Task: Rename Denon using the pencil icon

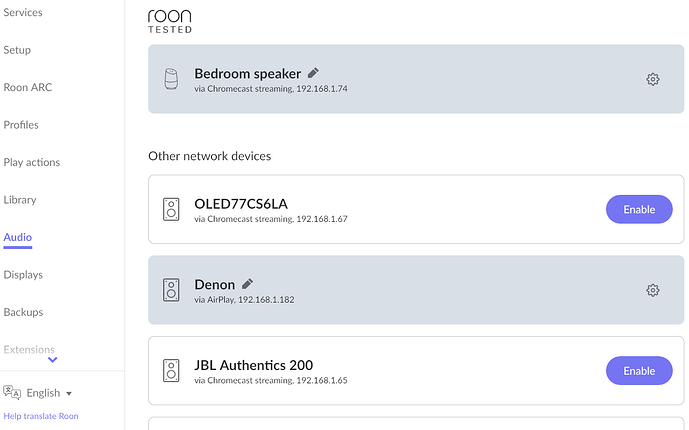Action: pos(247,284)
